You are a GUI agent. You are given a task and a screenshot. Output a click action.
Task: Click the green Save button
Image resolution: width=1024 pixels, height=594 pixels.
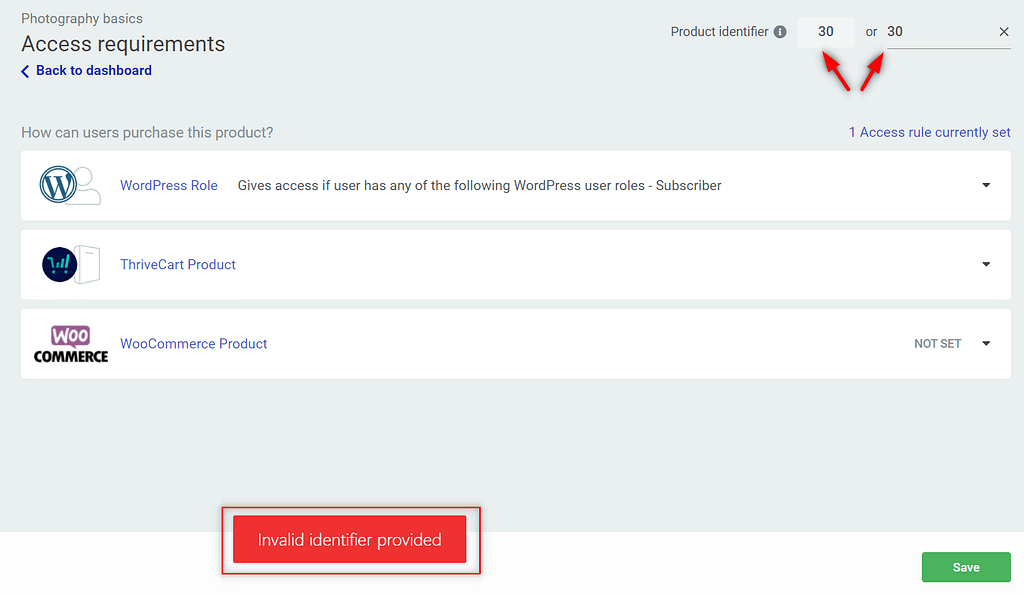(x=966, y=567)
